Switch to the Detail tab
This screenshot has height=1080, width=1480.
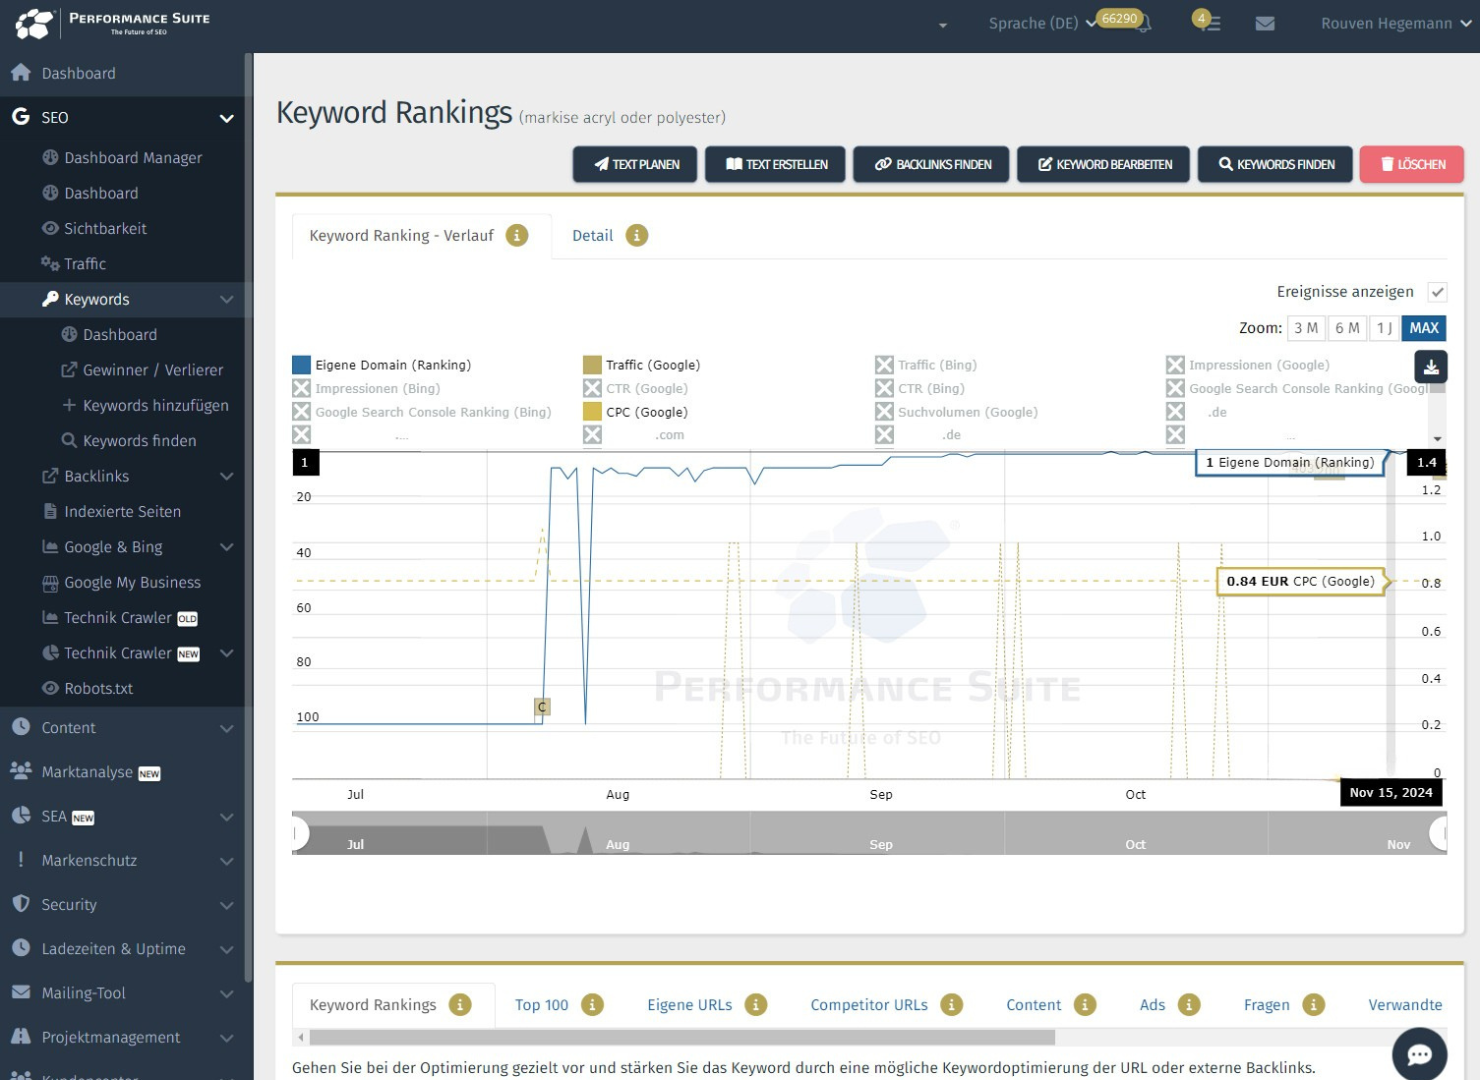pyautogui.click(x=592, y=236)
